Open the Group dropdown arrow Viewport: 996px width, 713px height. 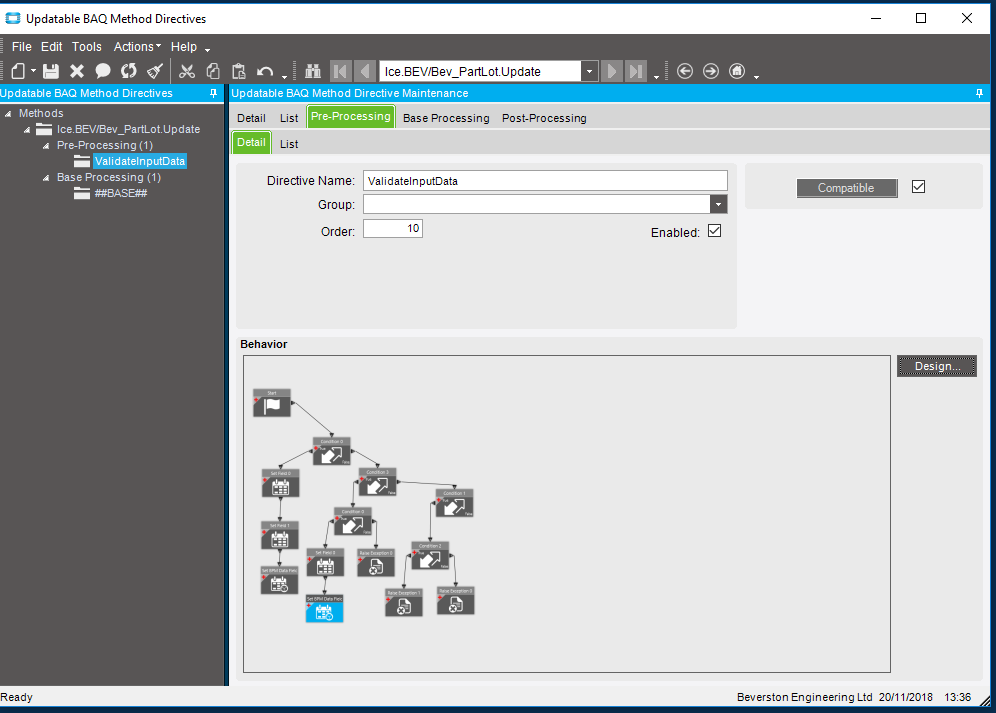pos(718,204)
